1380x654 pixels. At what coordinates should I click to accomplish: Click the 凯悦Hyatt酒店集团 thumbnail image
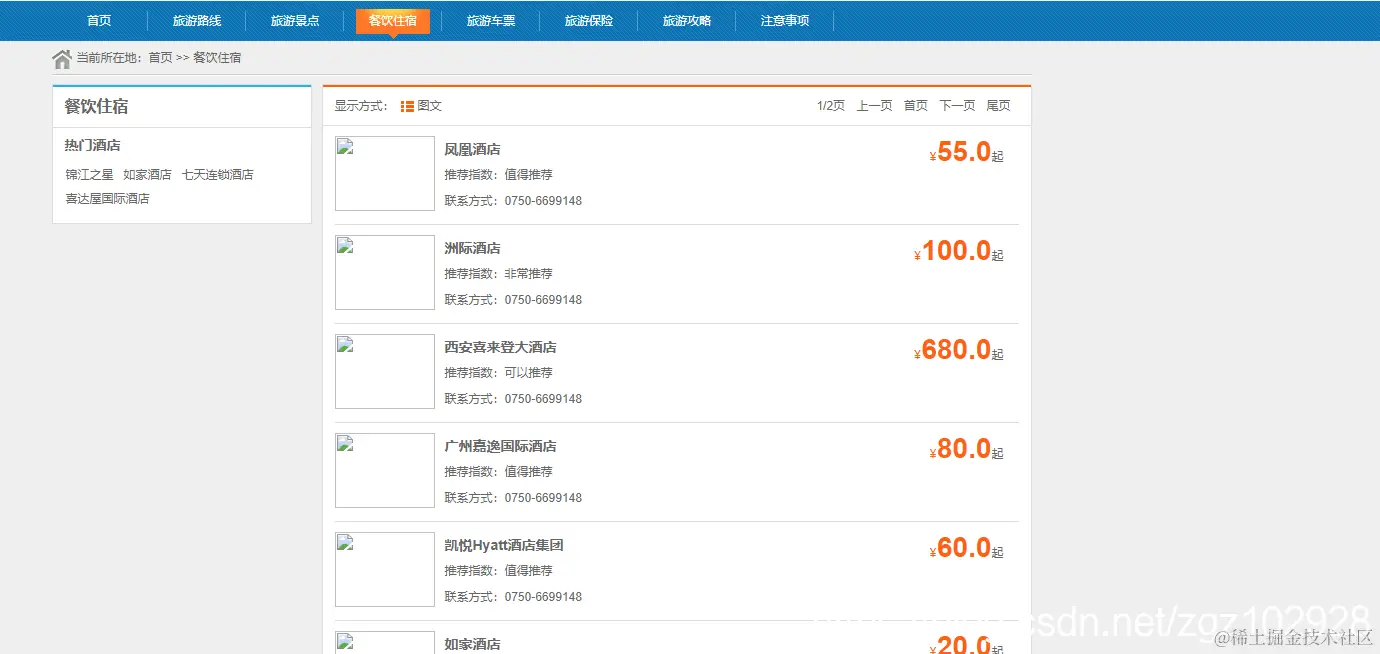pyautogui.click(x=385, y=570)
